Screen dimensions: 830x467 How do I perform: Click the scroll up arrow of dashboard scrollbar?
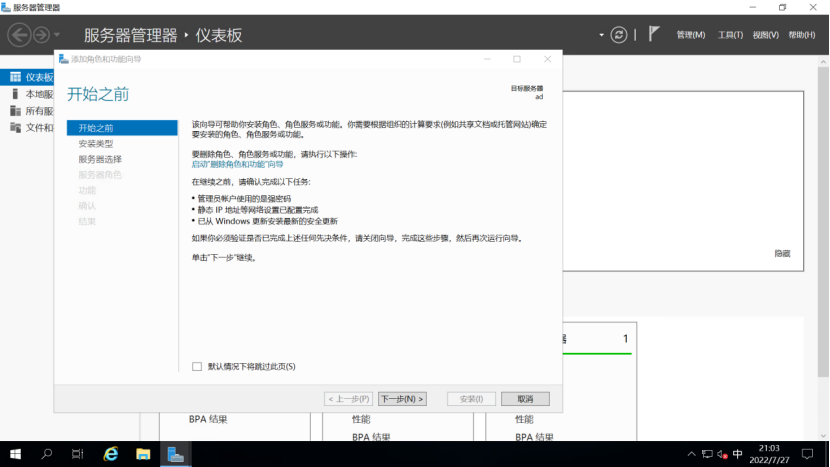(823, 62)
